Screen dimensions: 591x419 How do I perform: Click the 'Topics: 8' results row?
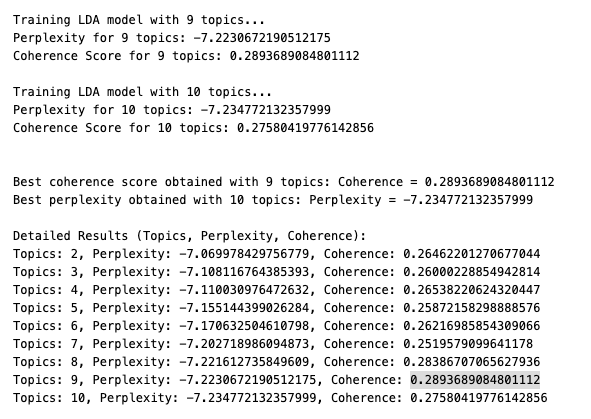277,362
